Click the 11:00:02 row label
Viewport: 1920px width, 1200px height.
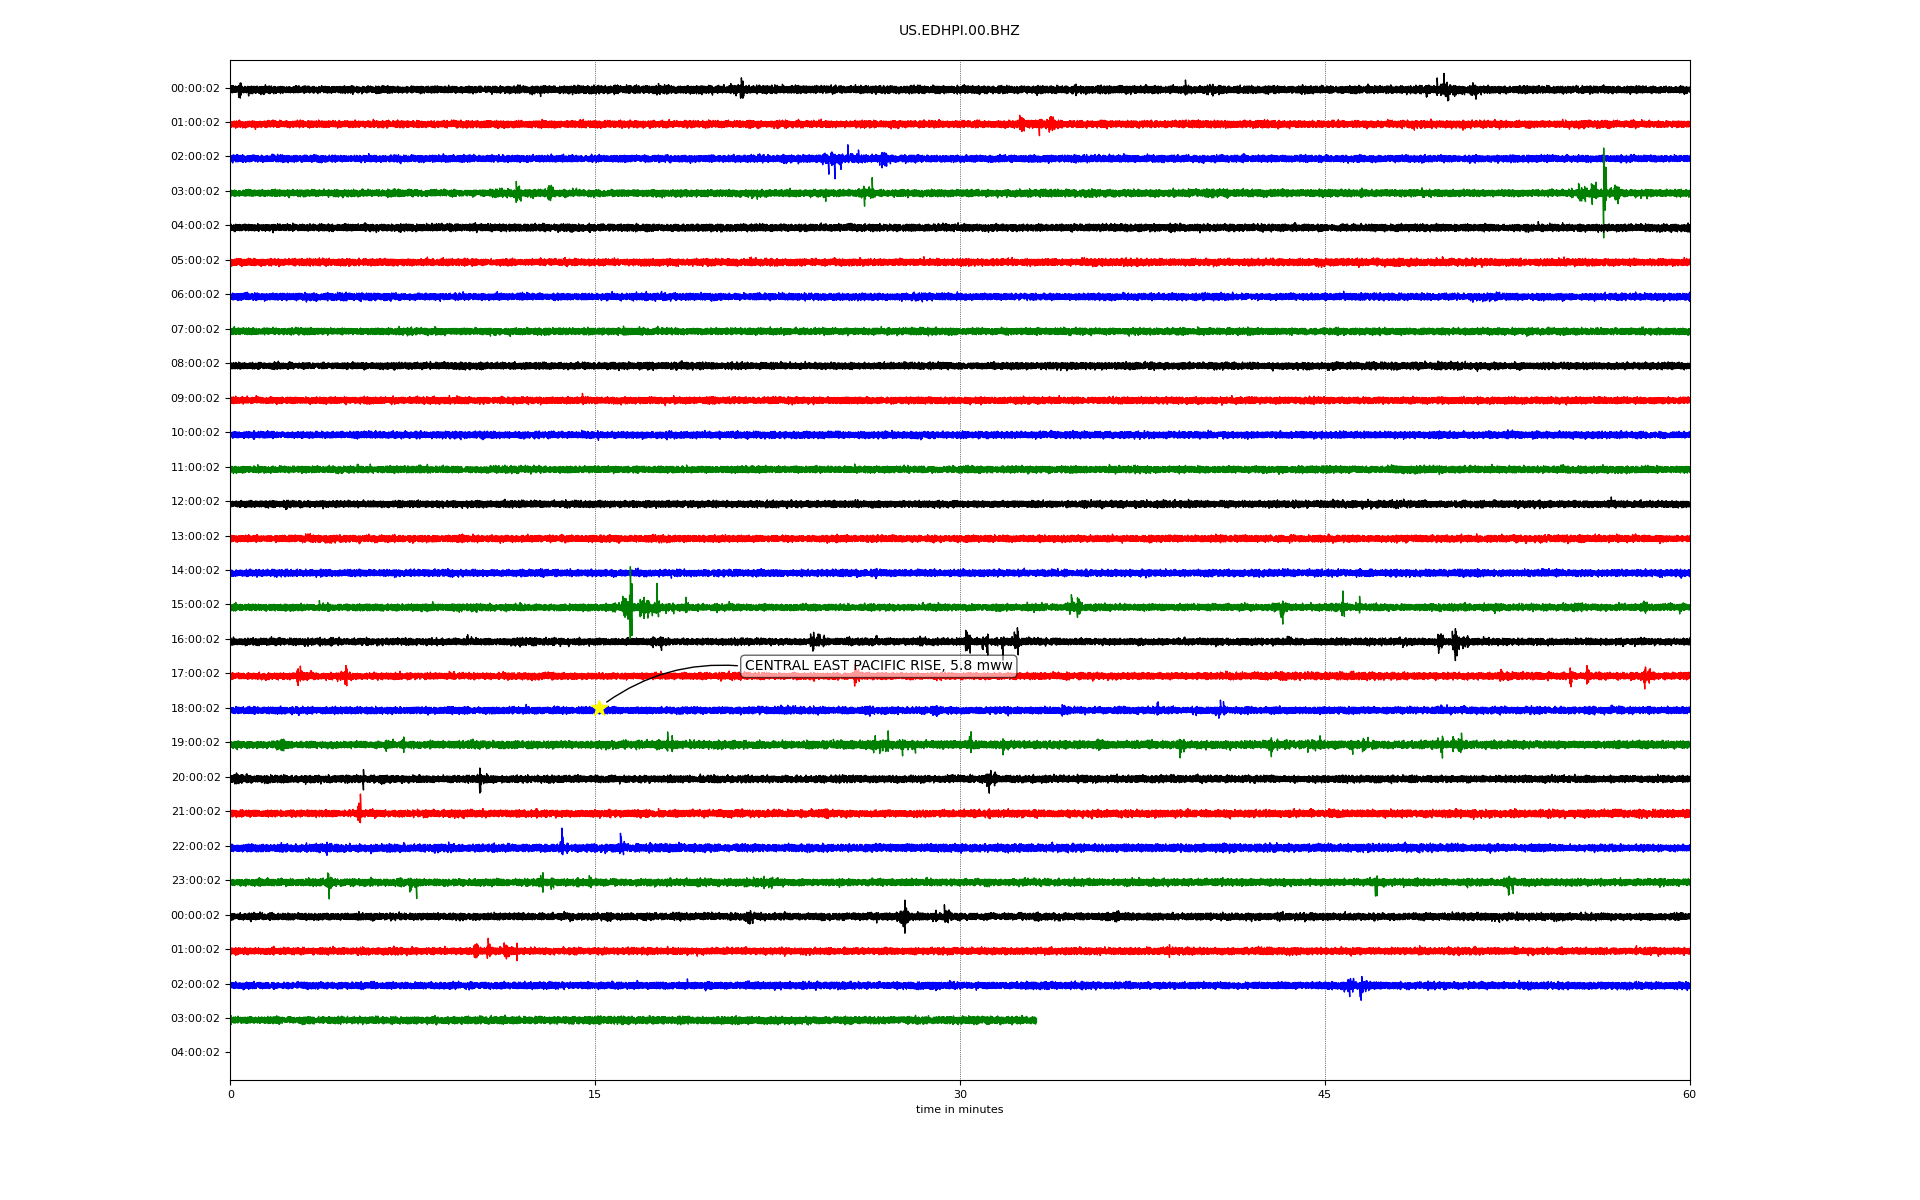195,468
